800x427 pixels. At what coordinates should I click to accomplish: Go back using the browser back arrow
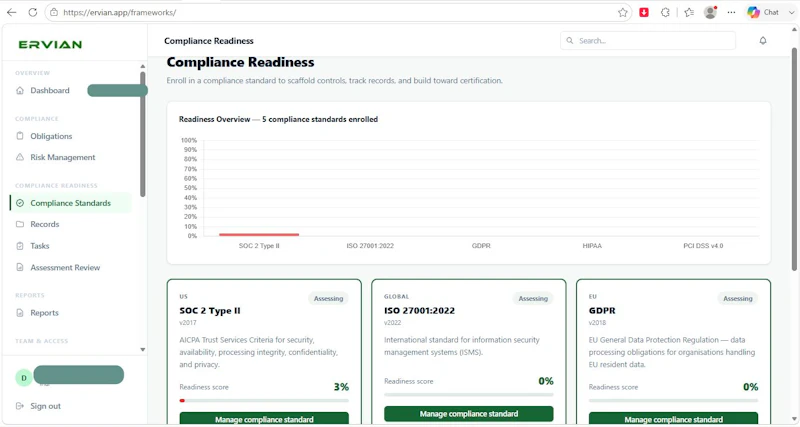(x=11, y=12)
